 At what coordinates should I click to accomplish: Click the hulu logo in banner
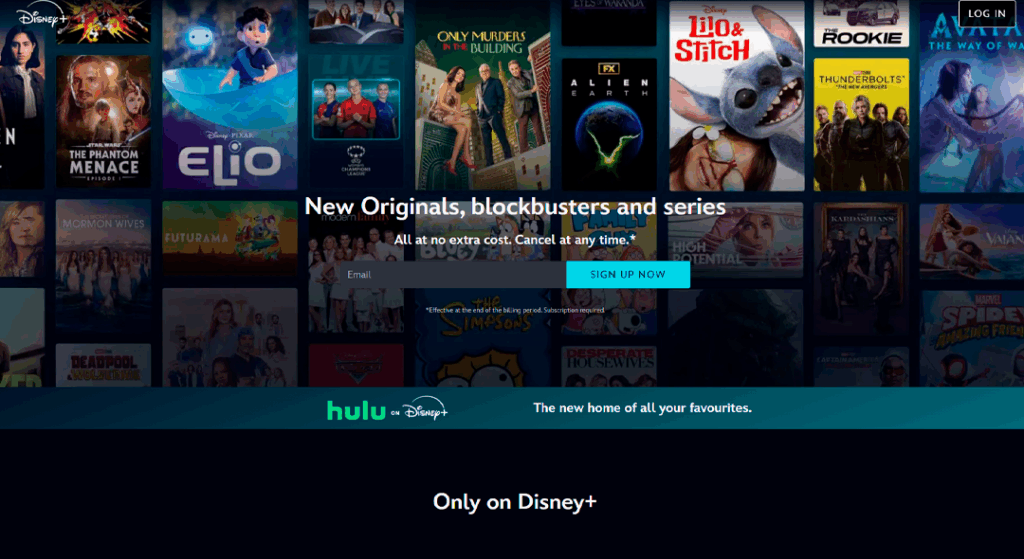tap(356, 410)
